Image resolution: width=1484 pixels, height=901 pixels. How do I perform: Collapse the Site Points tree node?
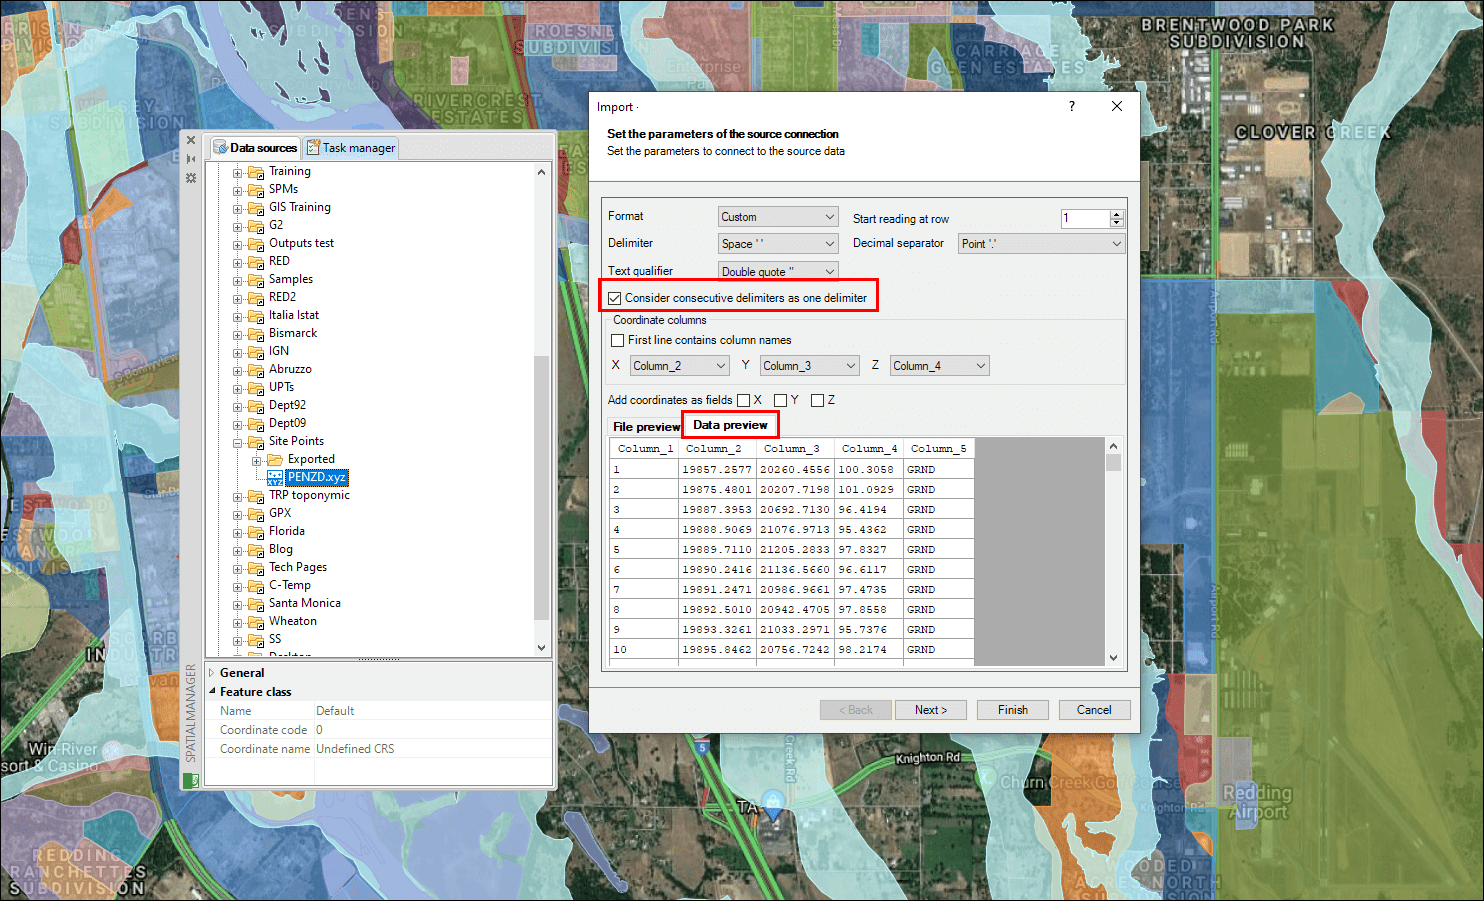(x=238, y=442)
